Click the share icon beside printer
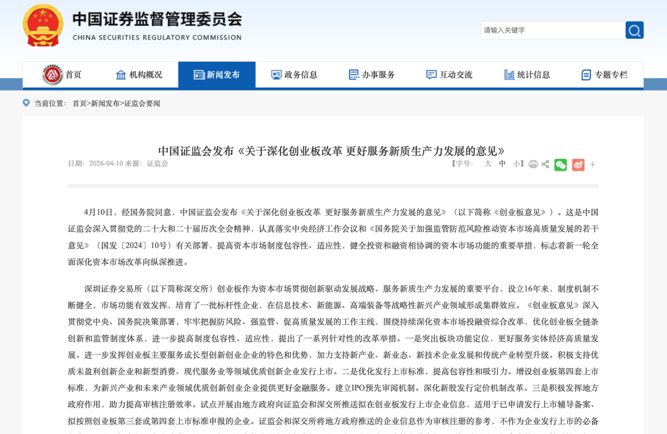Screen dimensions: 667x434 coord(546,164)
